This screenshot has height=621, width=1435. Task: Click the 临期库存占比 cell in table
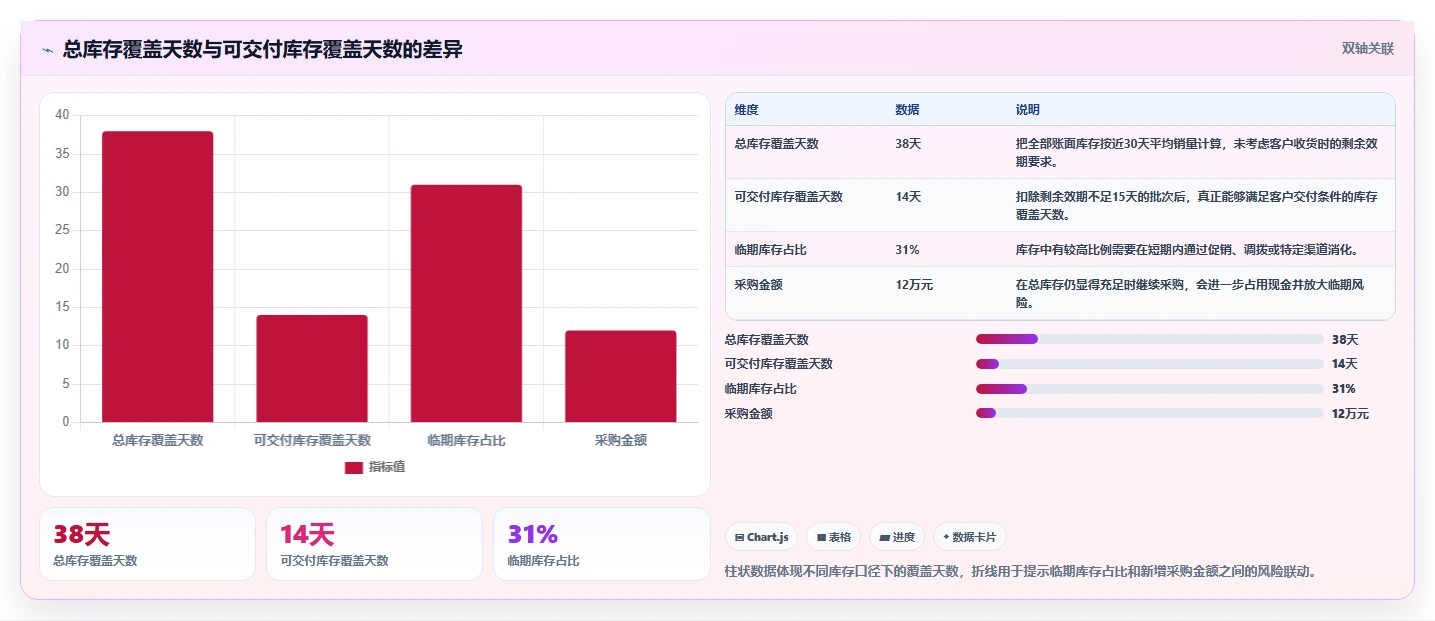[770, 250]
